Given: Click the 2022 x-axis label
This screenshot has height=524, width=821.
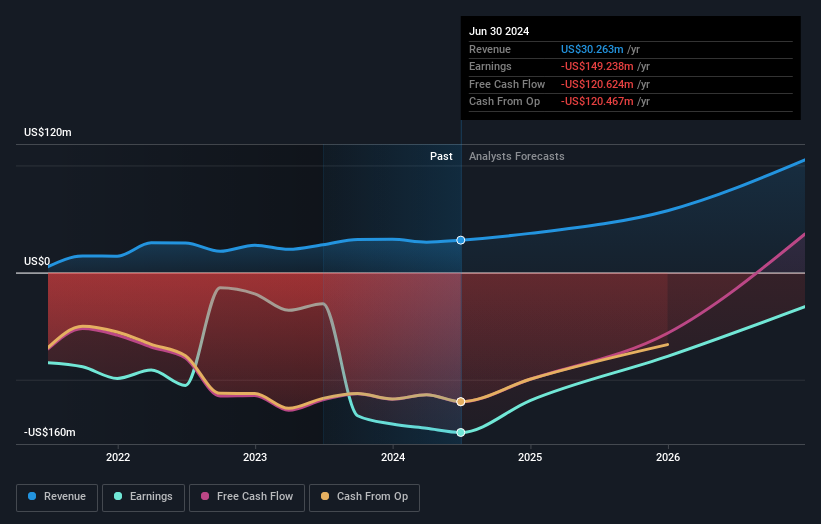Looking at the screenshot, I should coord(118,458).
